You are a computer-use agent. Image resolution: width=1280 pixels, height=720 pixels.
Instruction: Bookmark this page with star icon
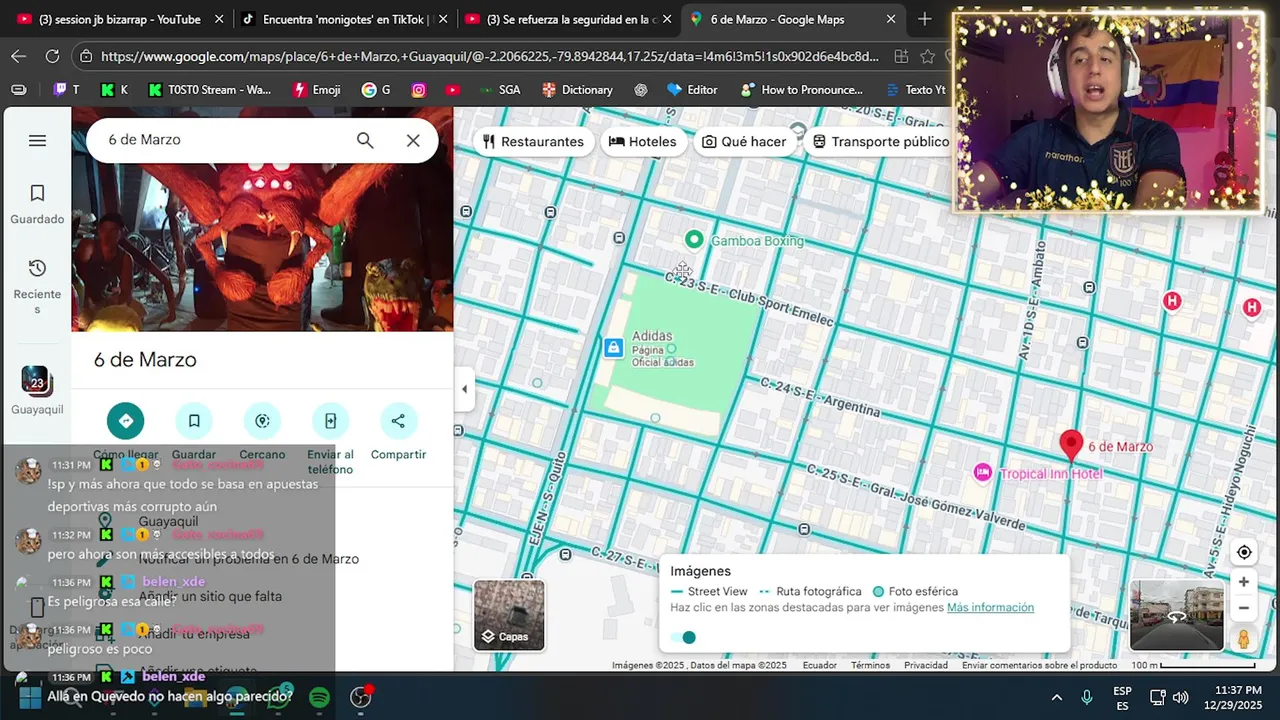point(928,57)
